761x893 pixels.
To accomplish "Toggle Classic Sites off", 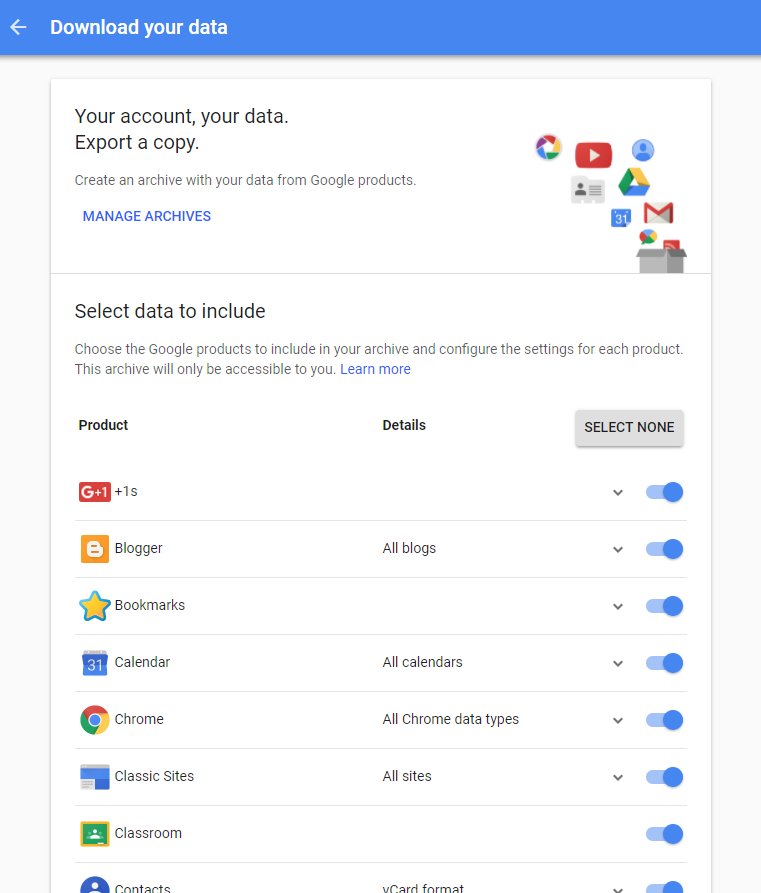I will pos(664,777).
